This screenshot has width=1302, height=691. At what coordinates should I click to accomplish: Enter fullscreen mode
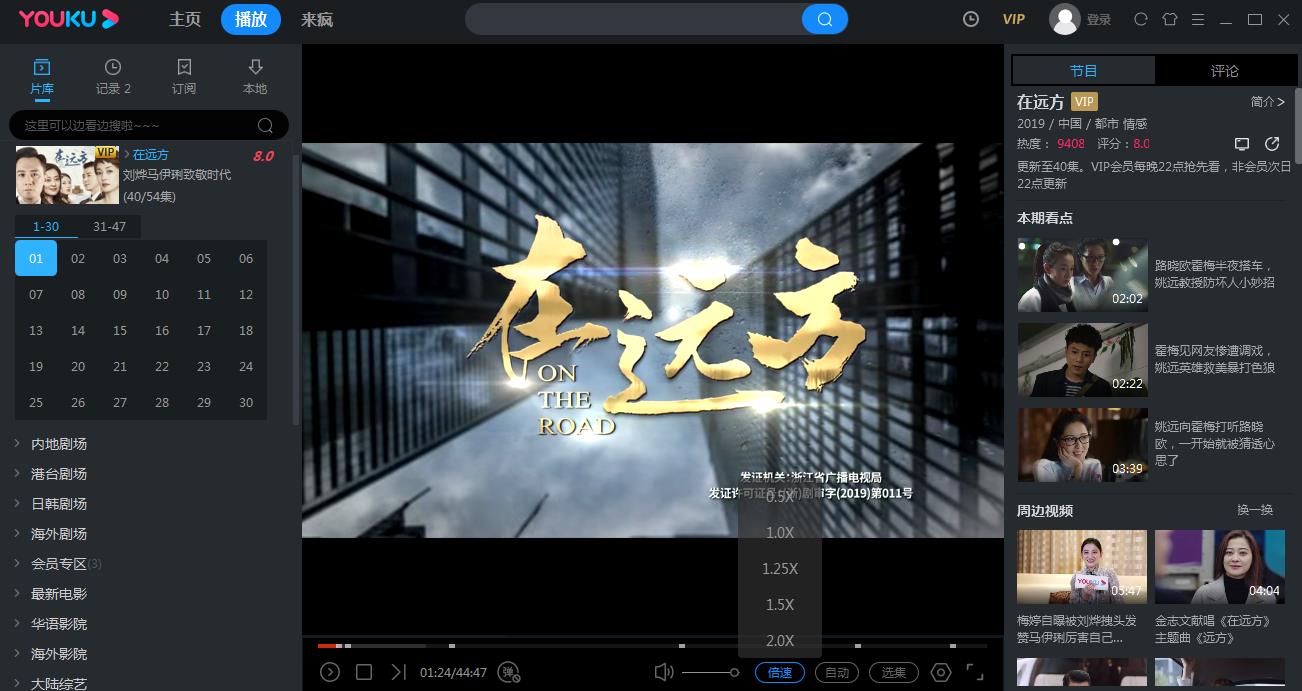pyautogui.click(x=975, y=672)
